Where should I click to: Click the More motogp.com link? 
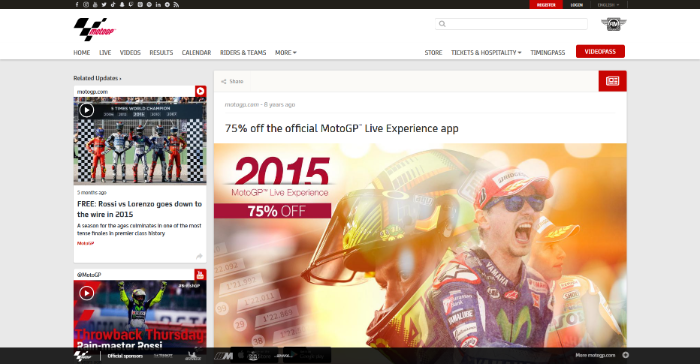[595, 355]
